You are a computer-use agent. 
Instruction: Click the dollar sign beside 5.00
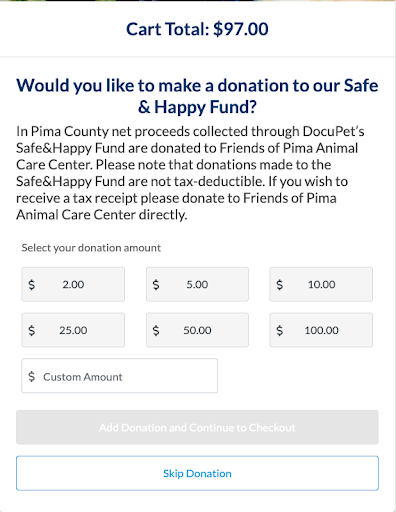pyautogui.click(x=156, y=285)
